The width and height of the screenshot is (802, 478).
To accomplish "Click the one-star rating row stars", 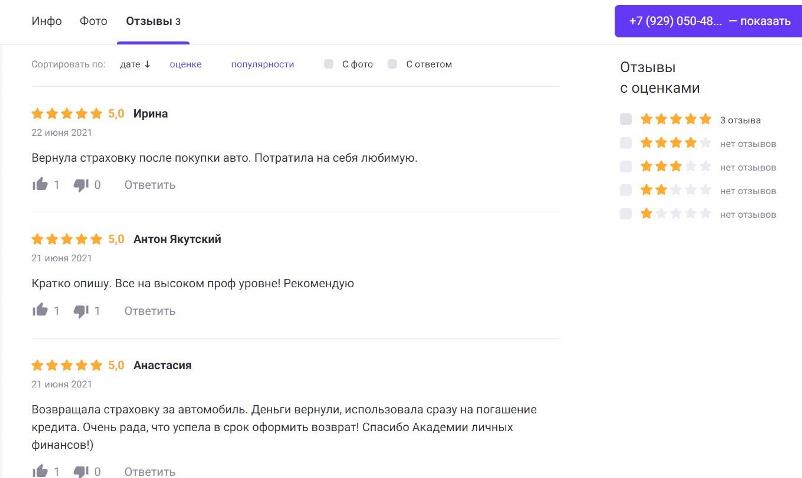I will (x=676, y=213).
